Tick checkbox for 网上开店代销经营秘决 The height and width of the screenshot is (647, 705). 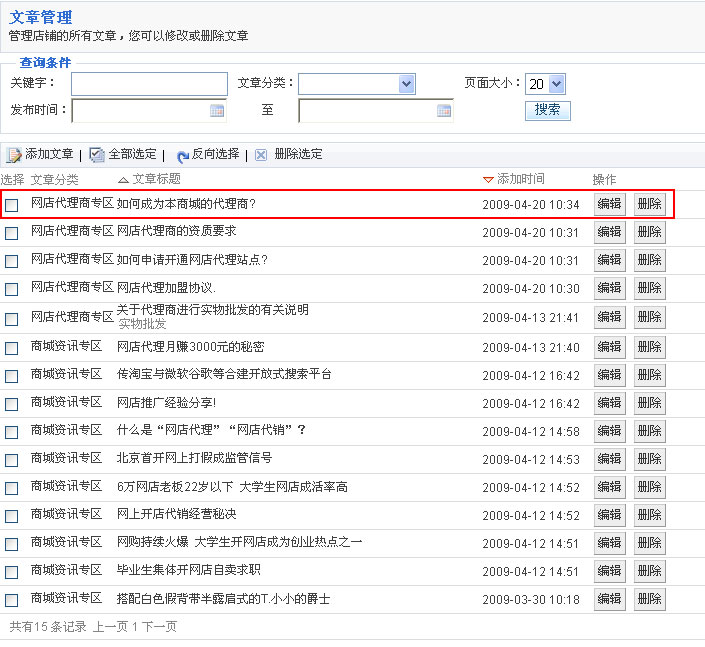[x=12, y=516]
